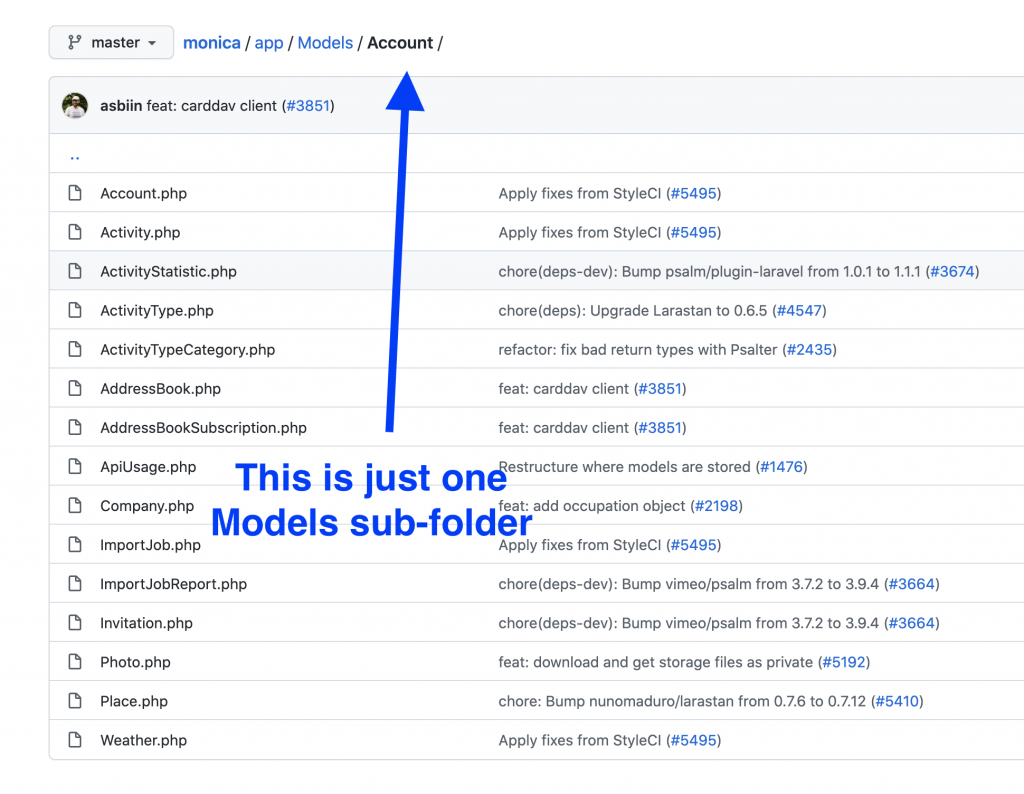This screenshot has height=794, width=1024.
Task: Open the Models breadcrumb folder
Action: pyautogui.click(x=325, y=43)
